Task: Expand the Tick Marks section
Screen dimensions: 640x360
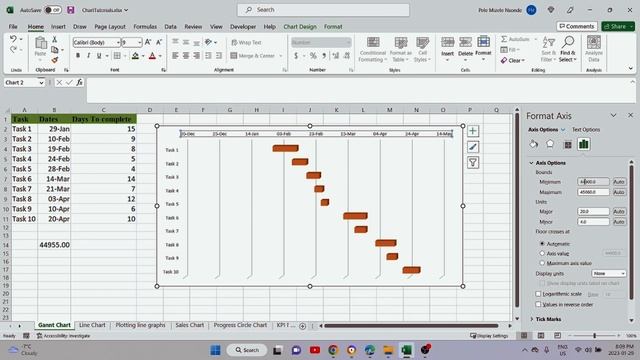Action: tap(531, 319)
